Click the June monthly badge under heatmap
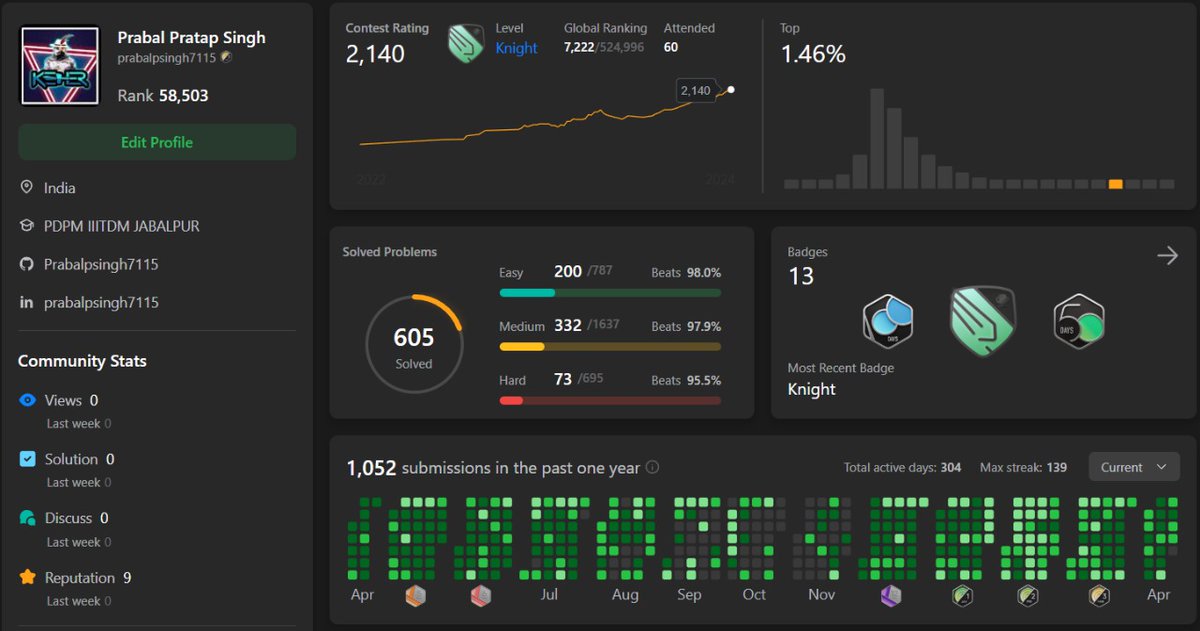Screen dimensions: 1200x631 pyautogui.click(x=481, y=596)
